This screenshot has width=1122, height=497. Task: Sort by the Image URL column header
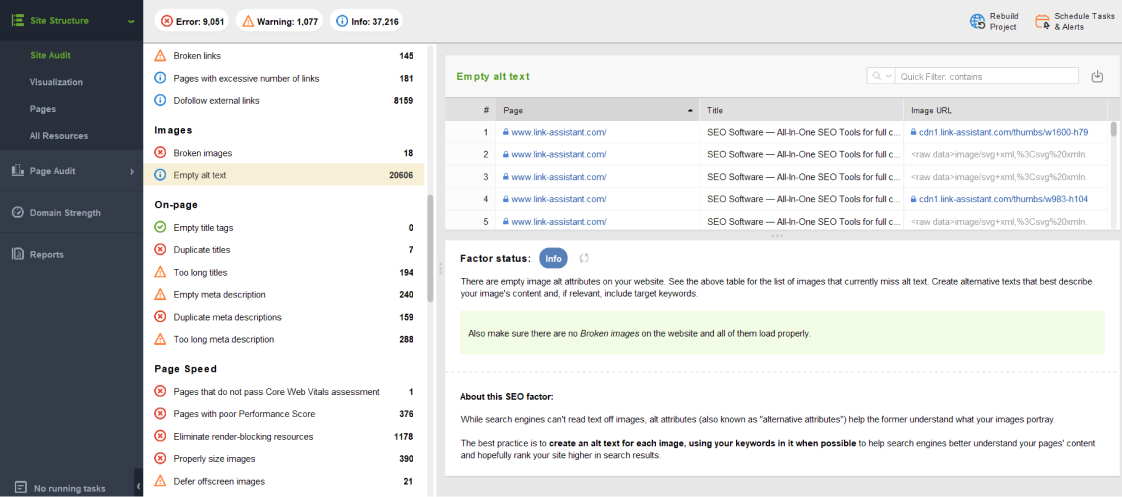[x=1005, y=111]
